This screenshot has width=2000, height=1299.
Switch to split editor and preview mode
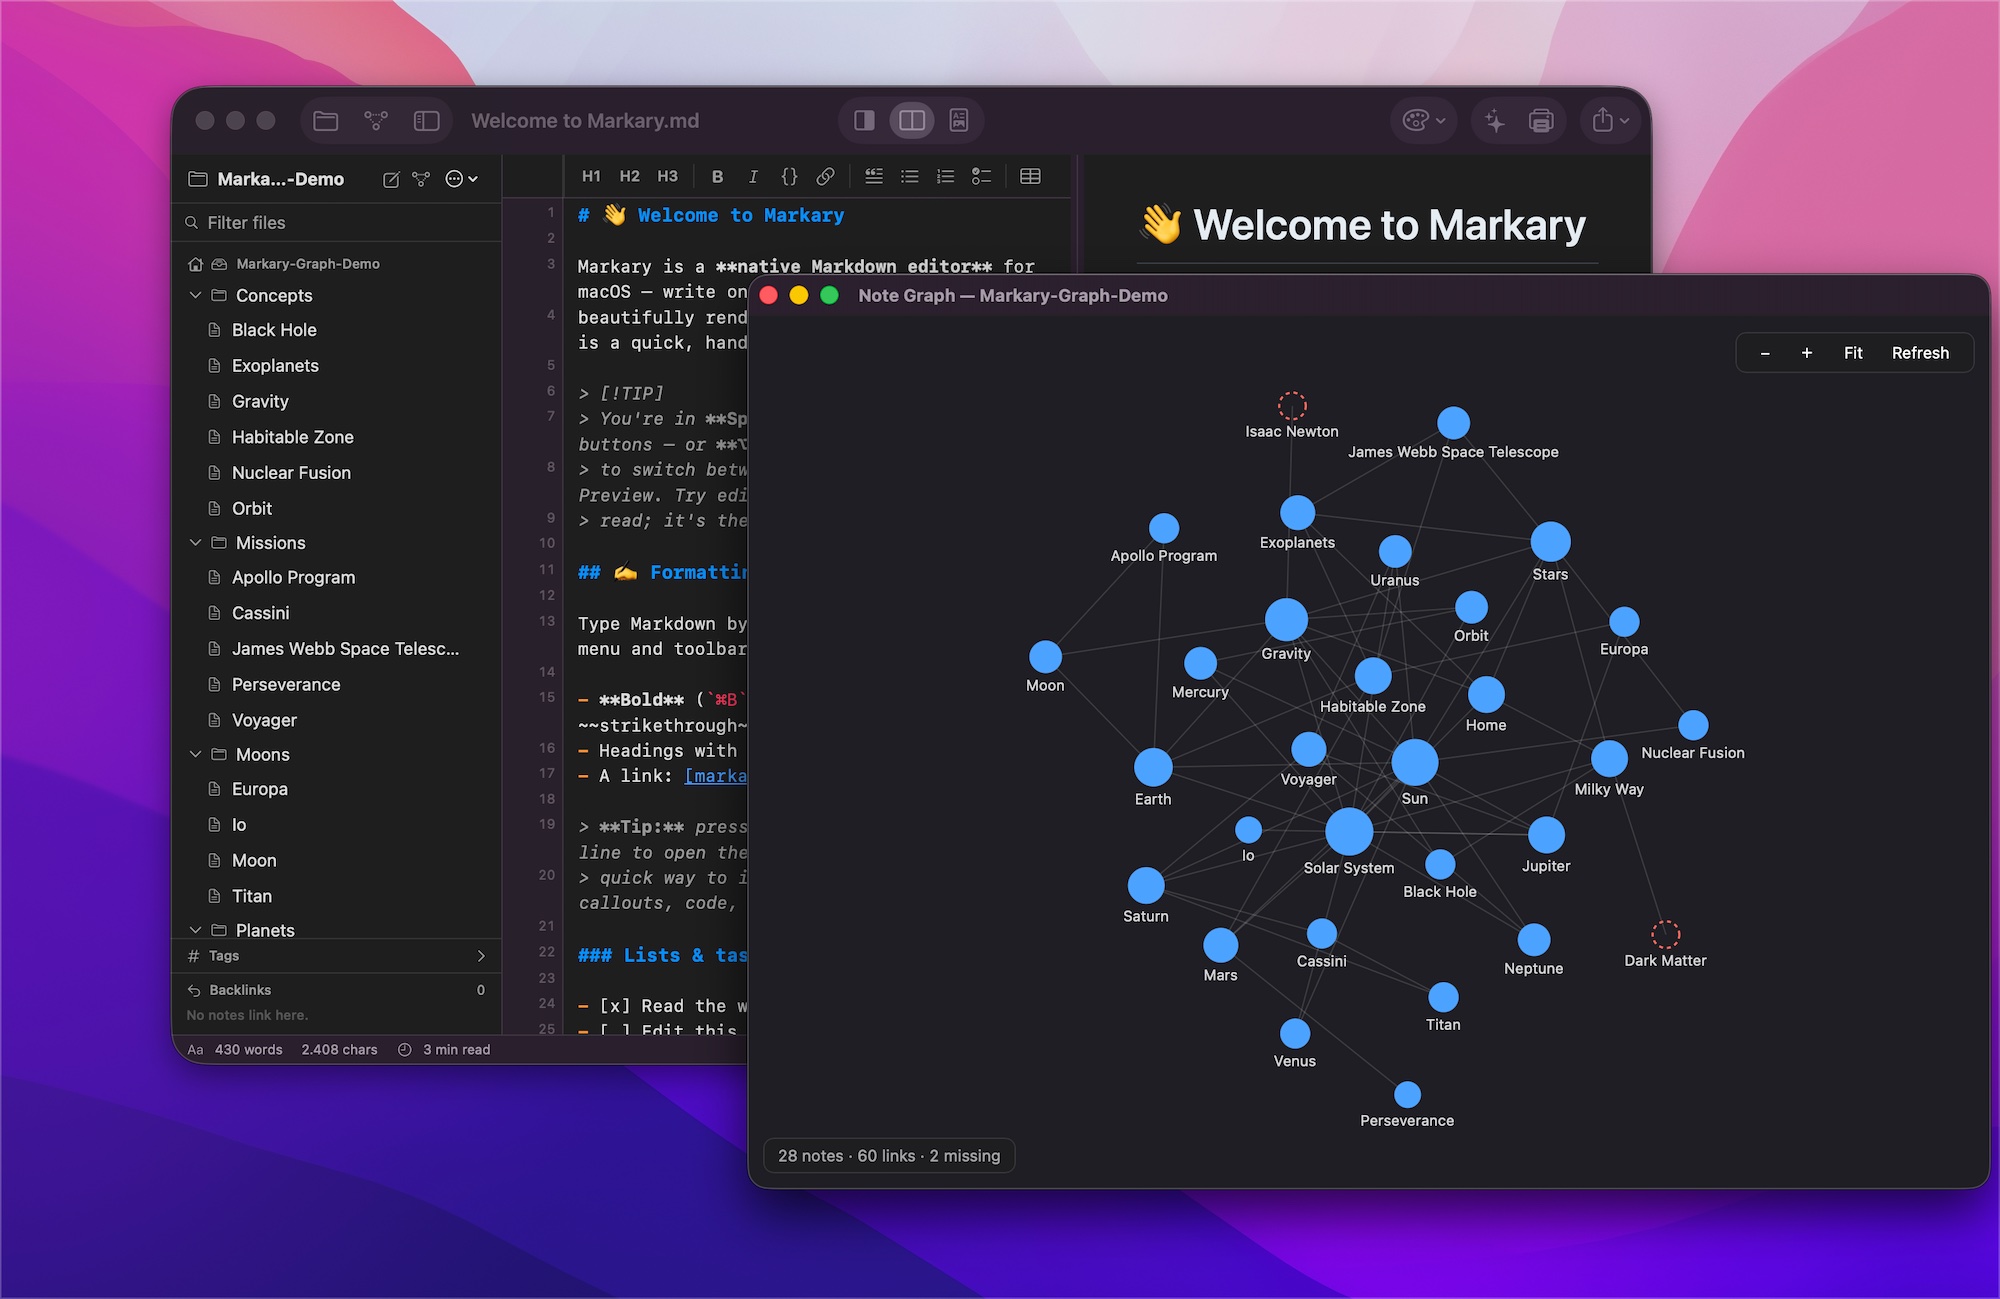(912, 121)
